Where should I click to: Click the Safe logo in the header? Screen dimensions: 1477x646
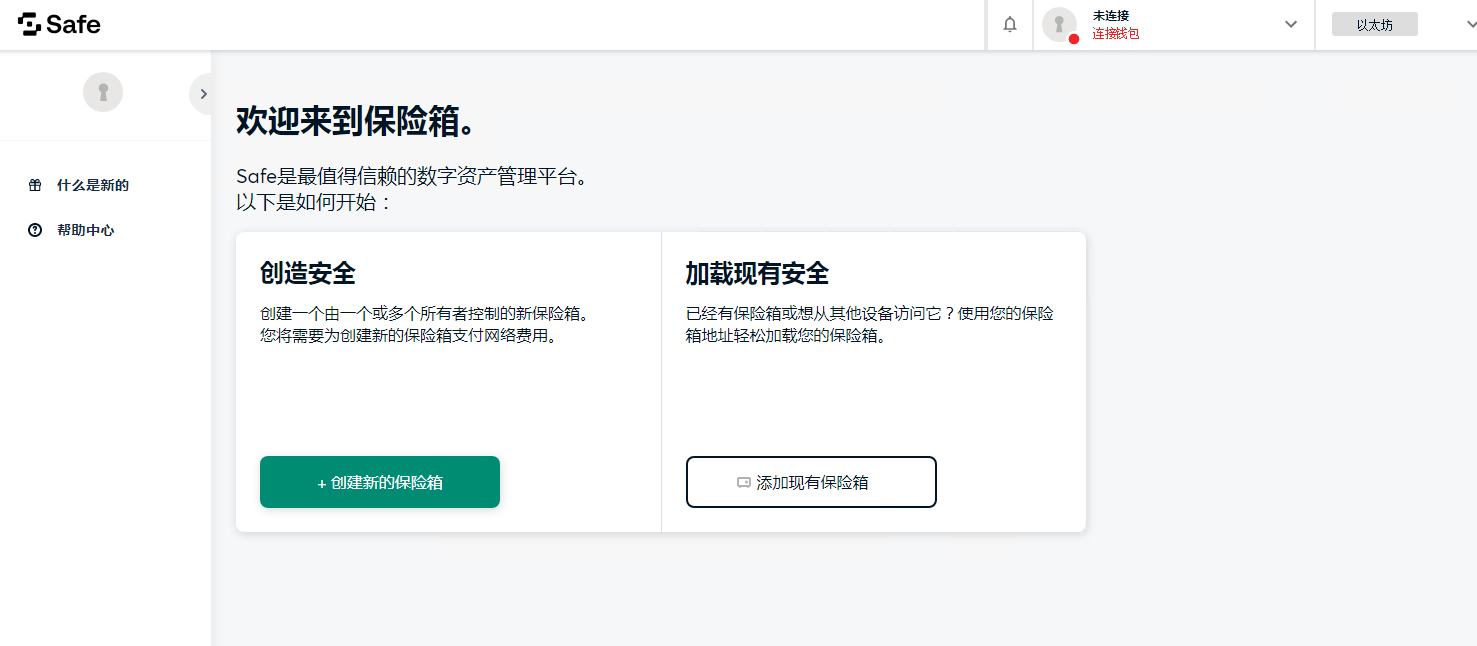point(59,25)
